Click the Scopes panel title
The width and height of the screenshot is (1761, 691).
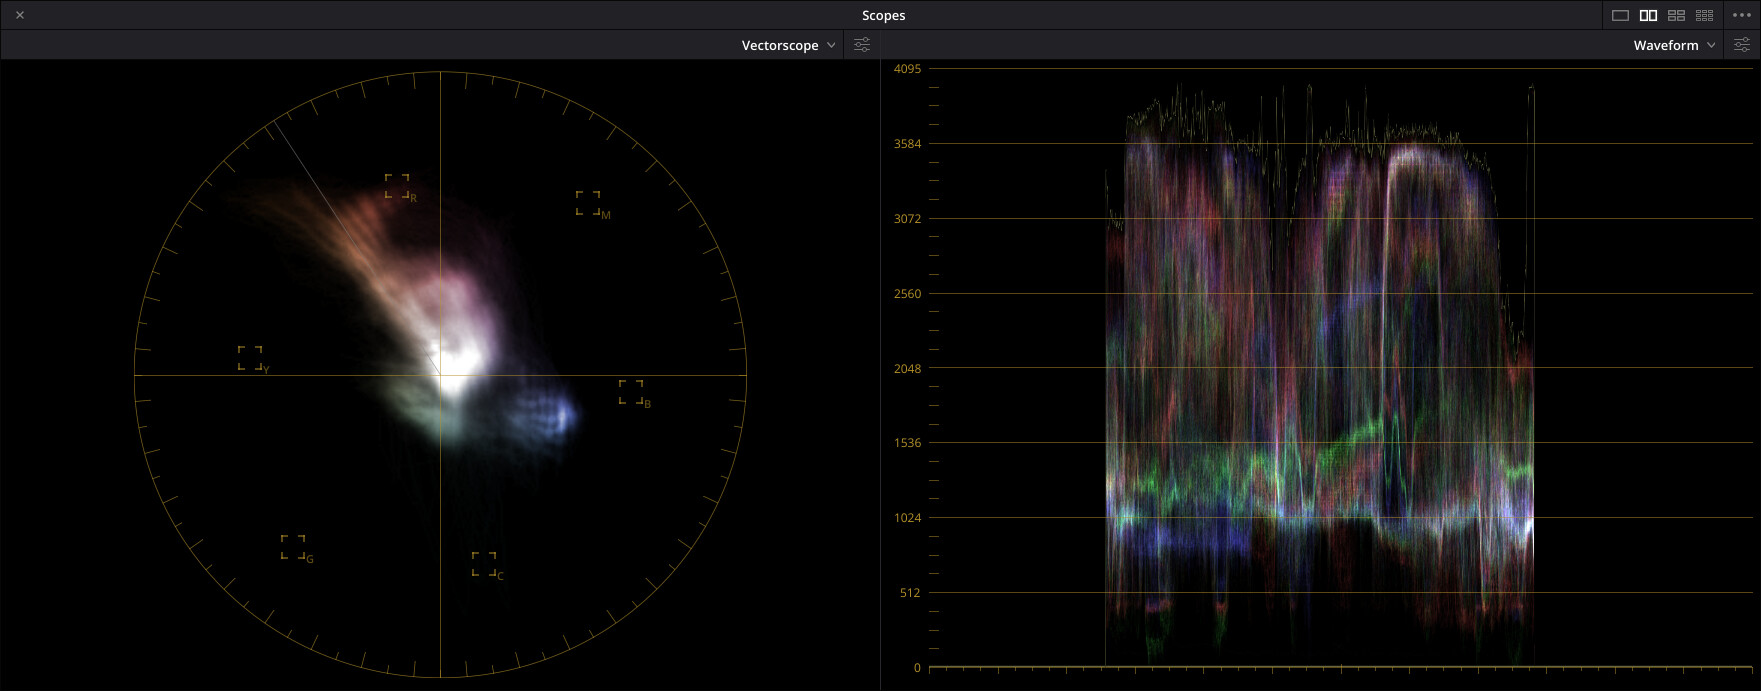click(x=883, y=15)
